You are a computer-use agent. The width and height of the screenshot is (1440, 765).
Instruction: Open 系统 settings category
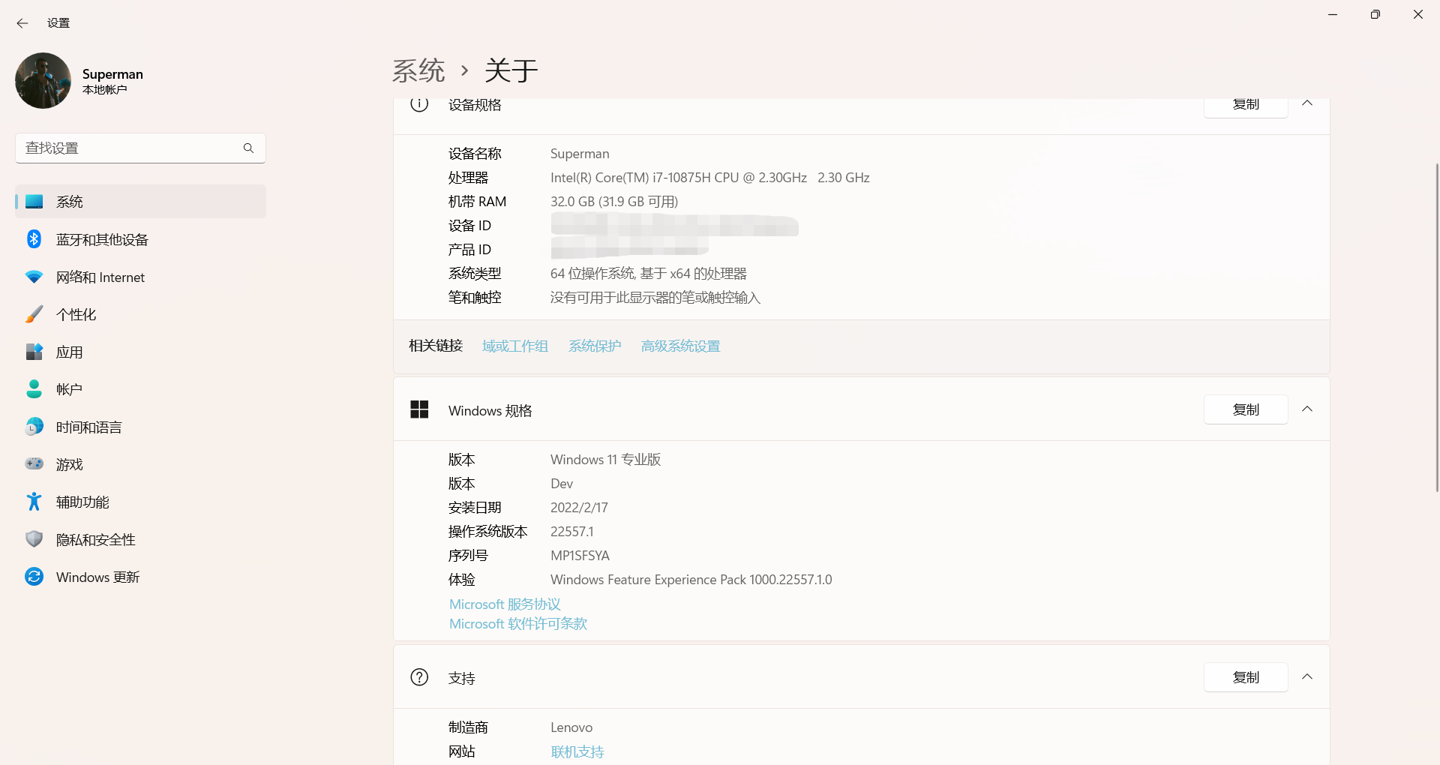(x=141, y=202)
